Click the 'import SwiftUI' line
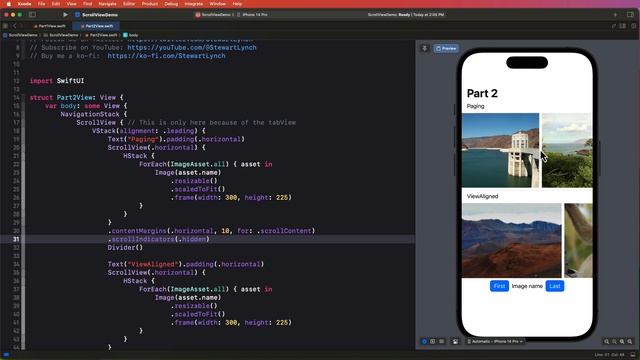 pyautogui.click(x=57, y=81)
